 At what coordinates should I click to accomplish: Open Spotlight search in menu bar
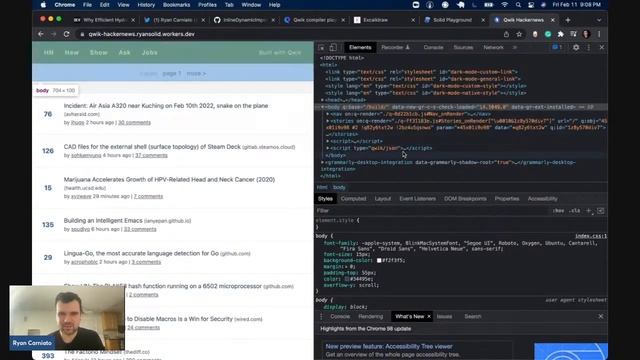(518, 5)
